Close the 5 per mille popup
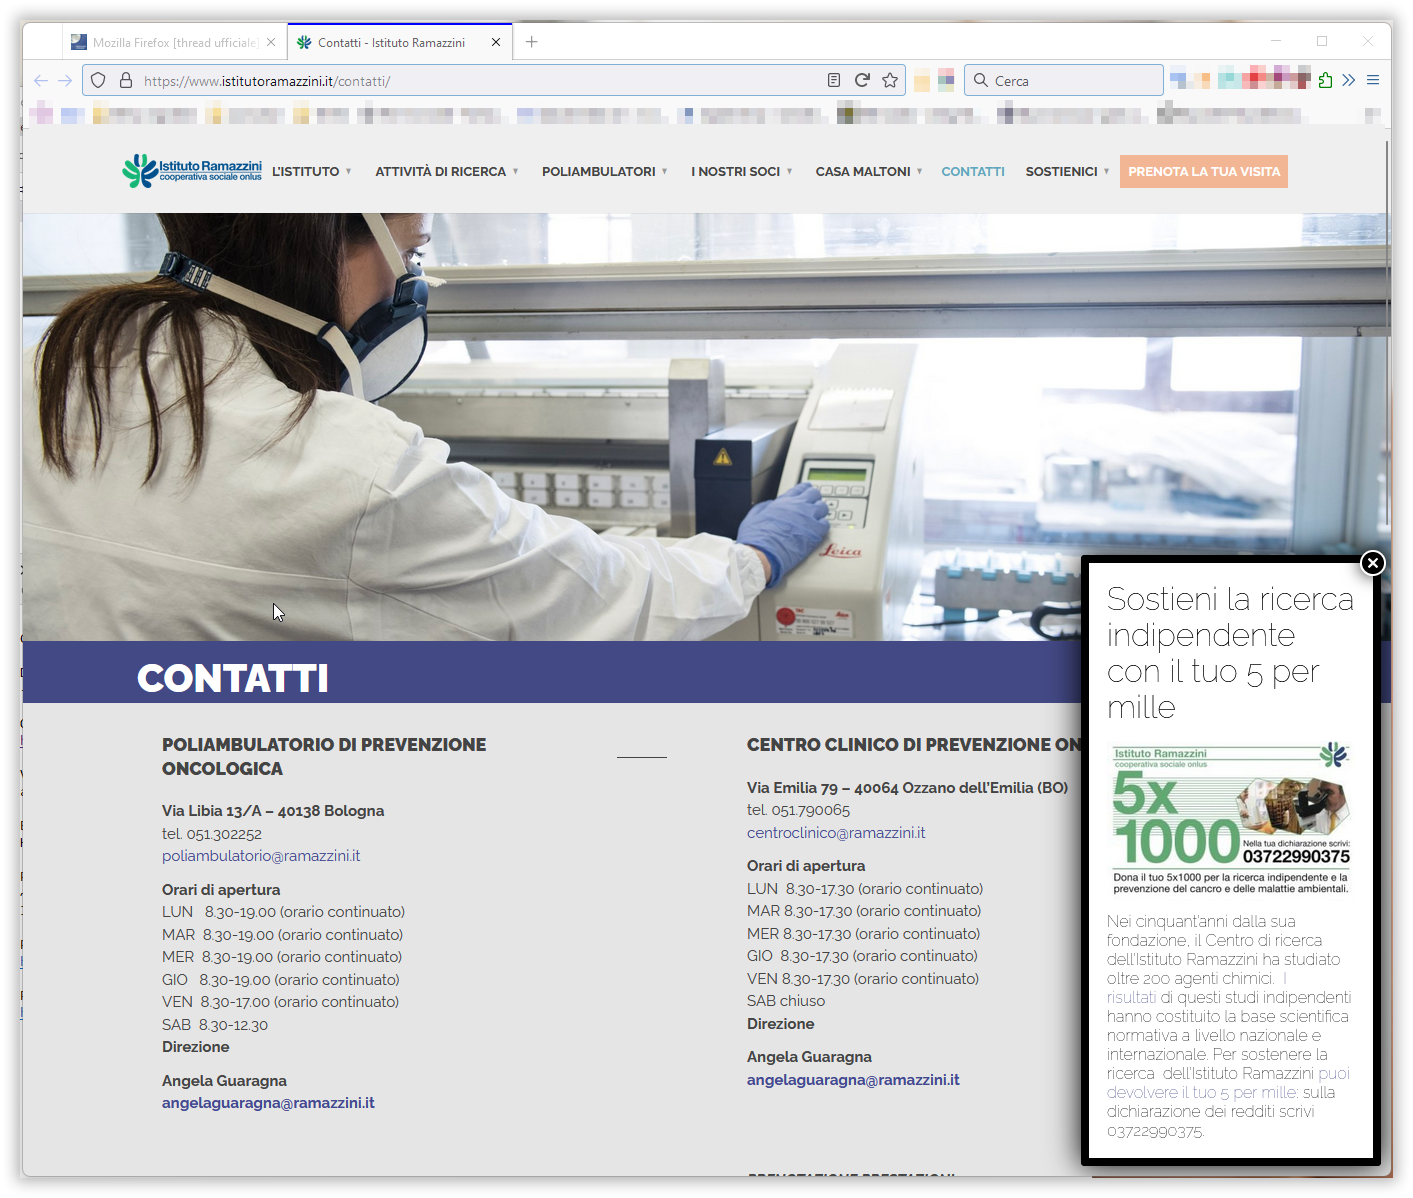This screenshot has height=1198, width=1413. (1373, 563)
